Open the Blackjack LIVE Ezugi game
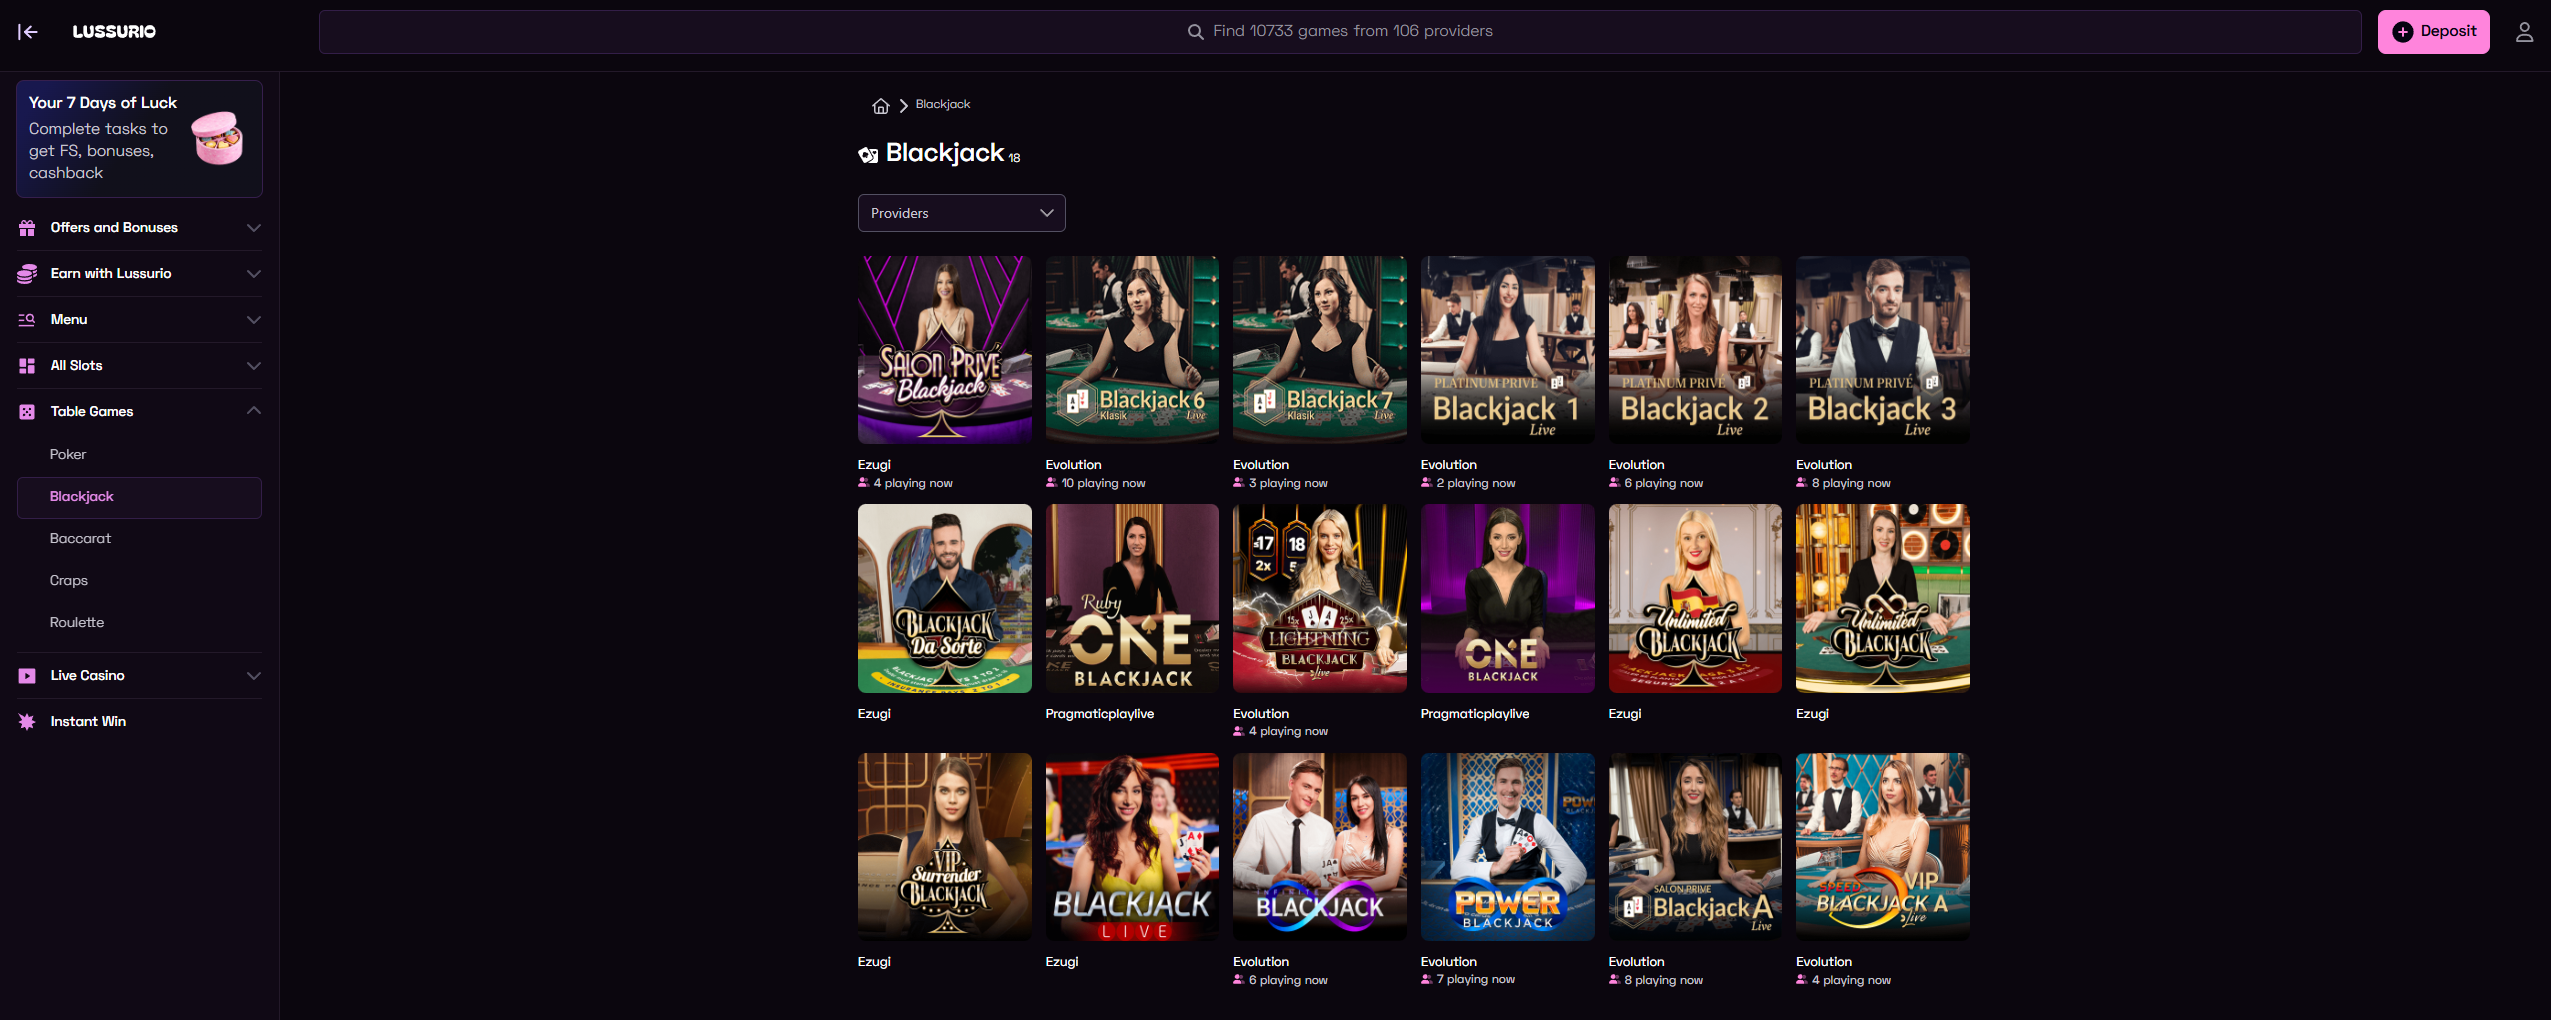 (x=1132, y=847)
